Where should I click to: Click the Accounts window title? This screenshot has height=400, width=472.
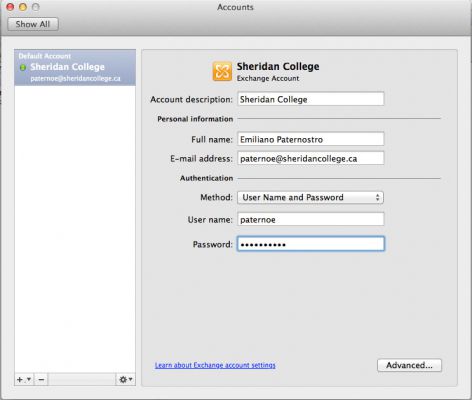235,7
